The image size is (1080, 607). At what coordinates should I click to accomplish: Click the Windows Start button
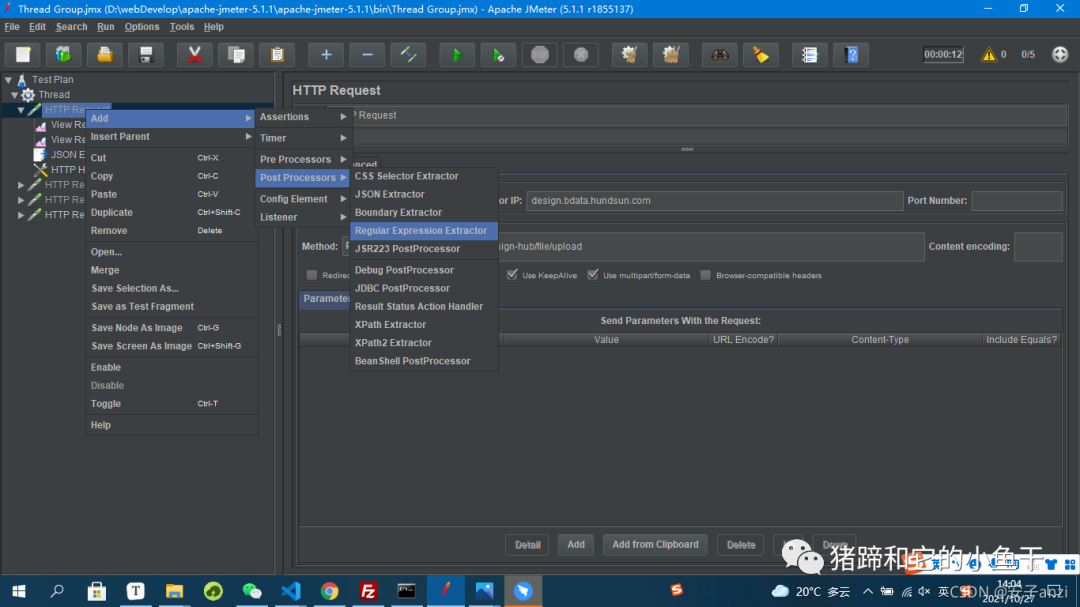point(19,591)
